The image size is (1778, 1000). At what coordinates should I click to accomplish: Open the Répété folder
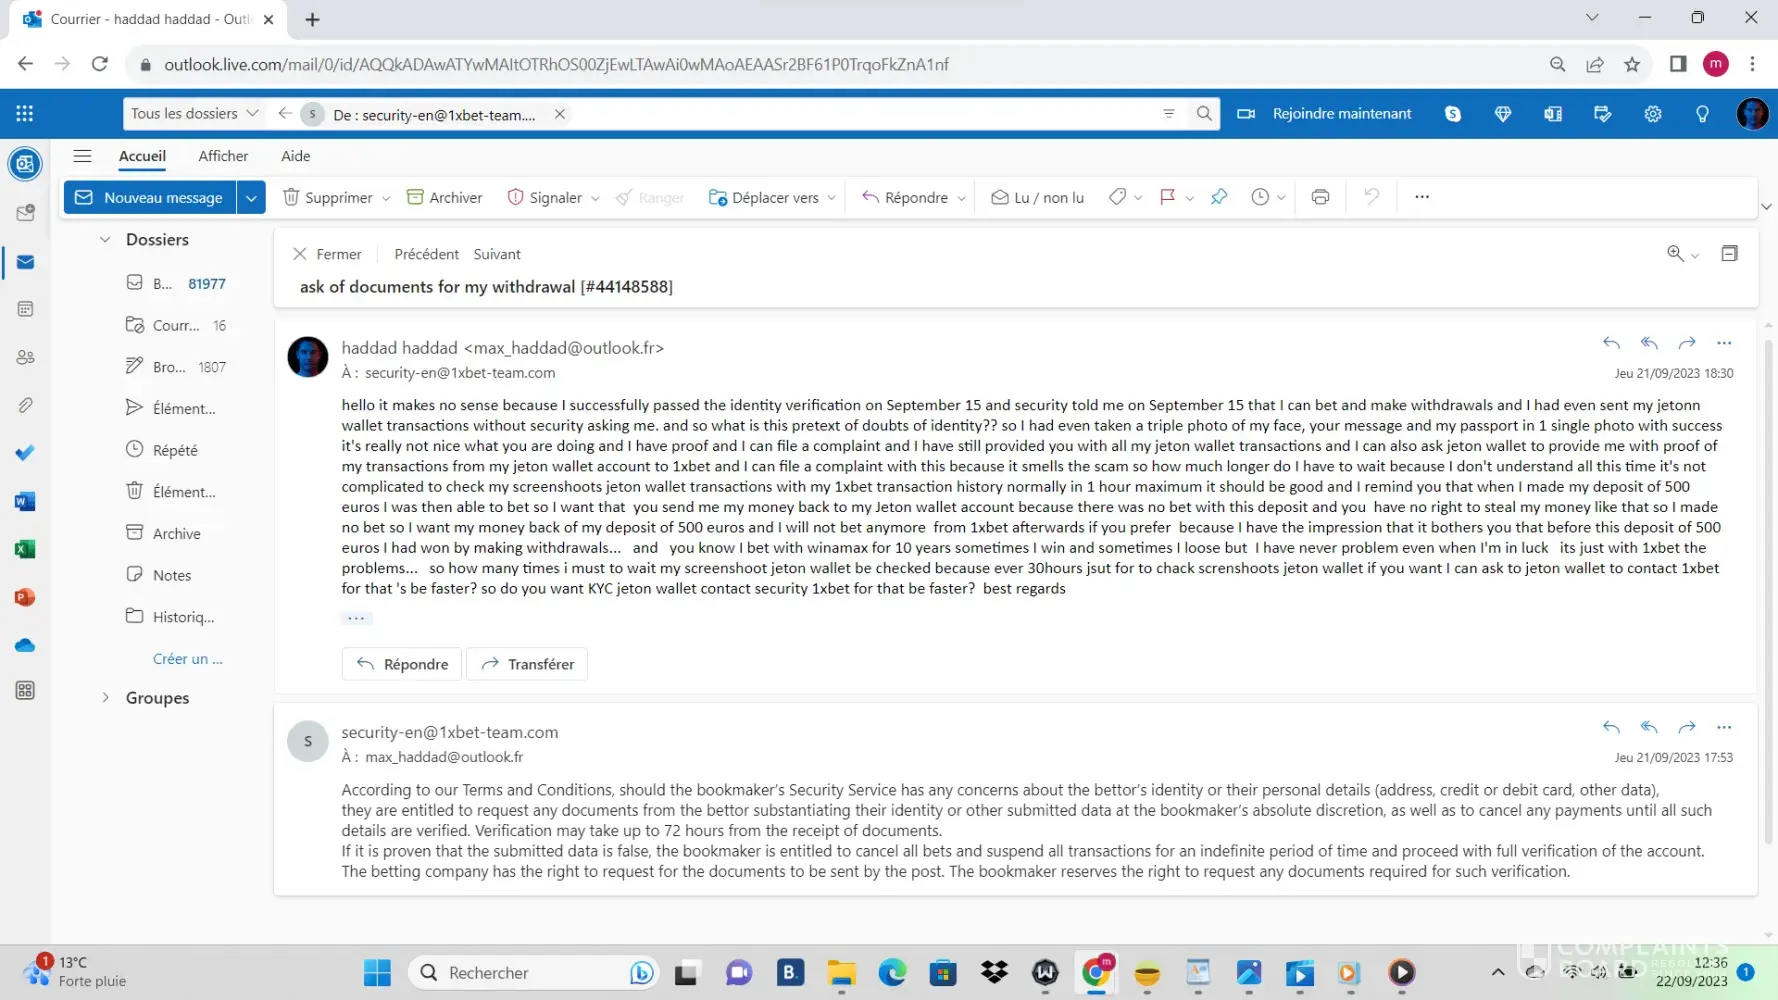pos(175,450)
